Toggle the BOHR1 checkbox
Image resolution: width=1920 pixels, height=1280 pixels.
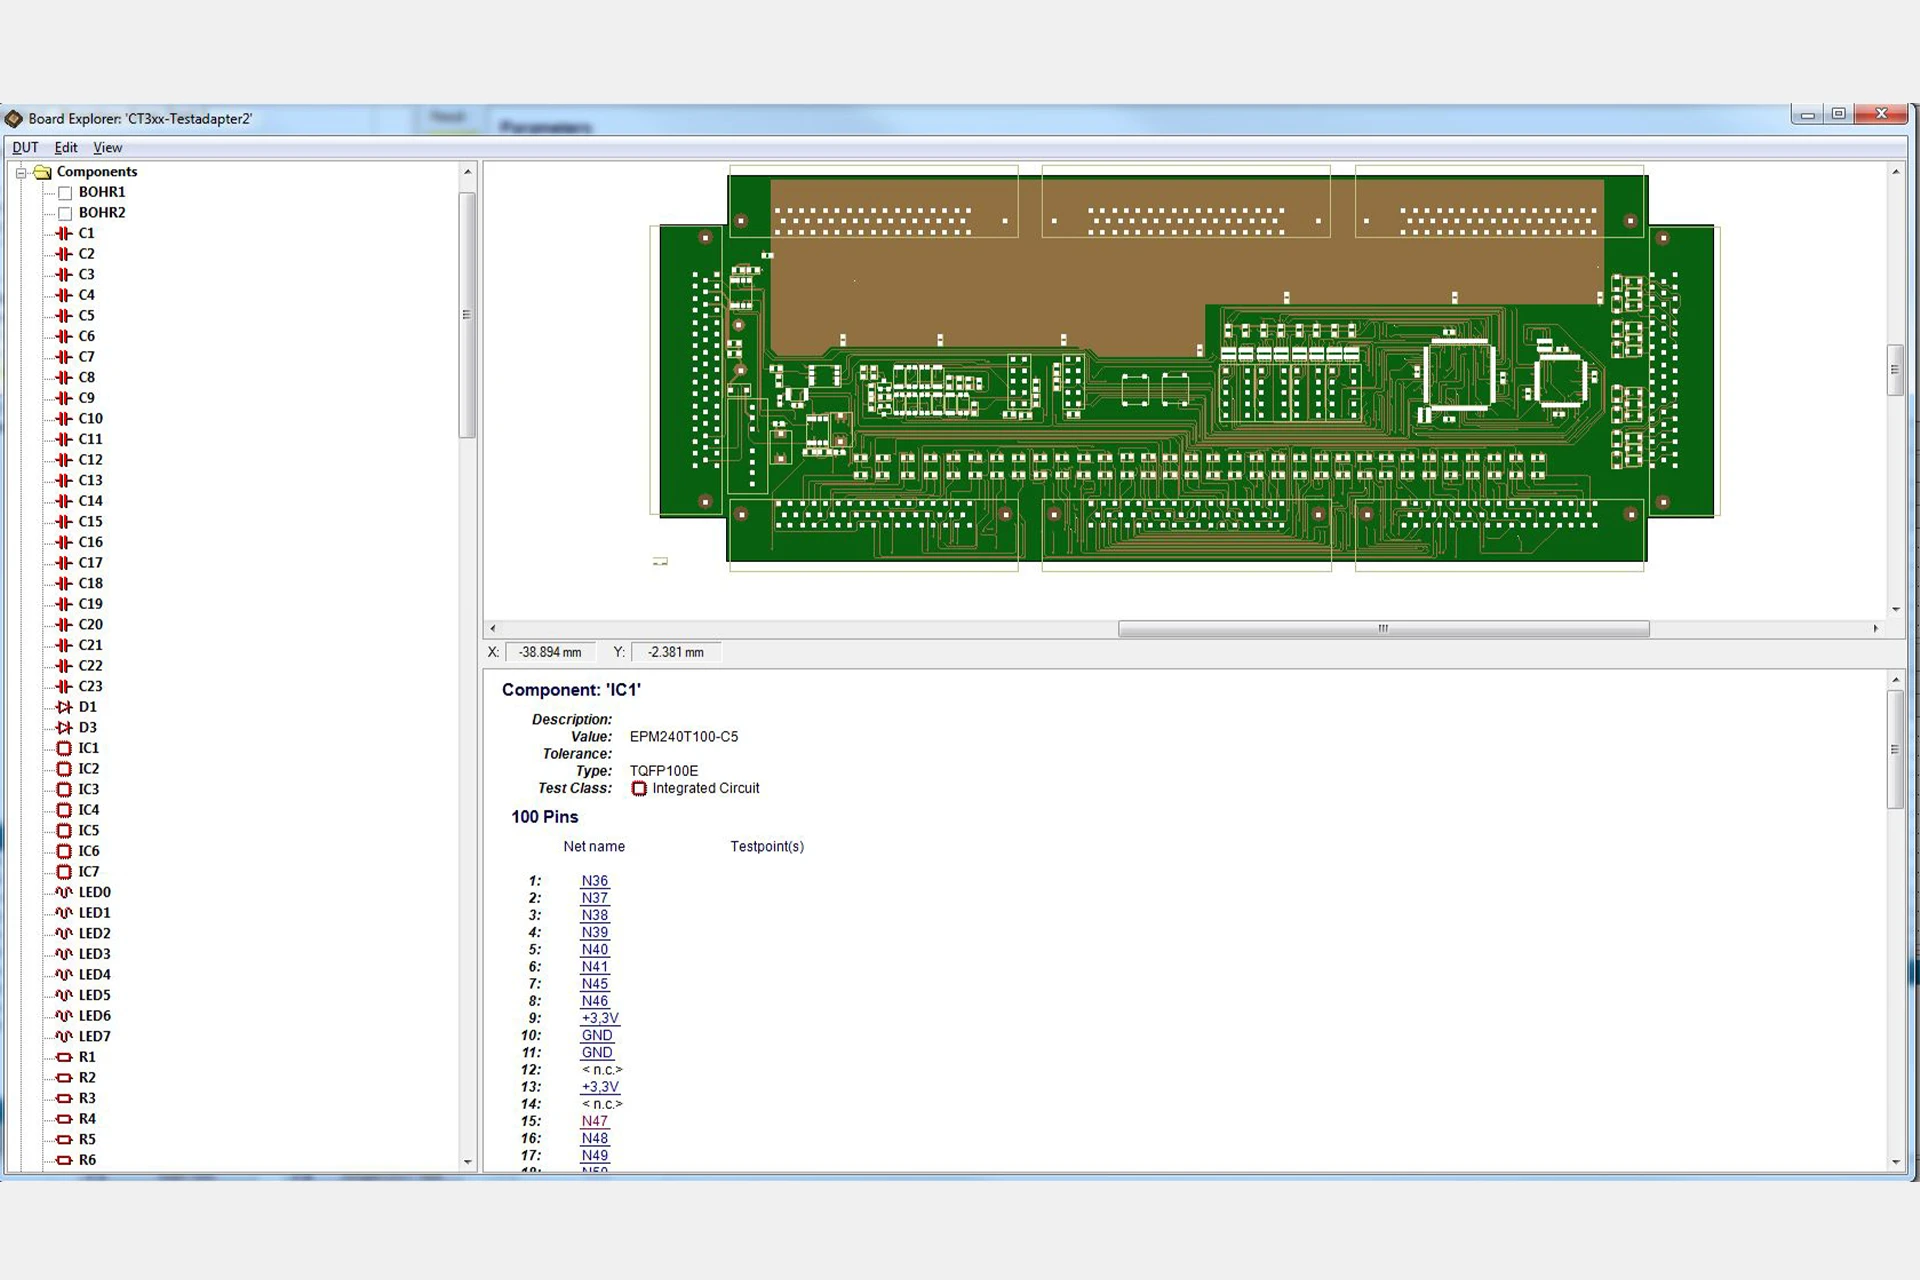pyautogui.click(x=65, y=193)
